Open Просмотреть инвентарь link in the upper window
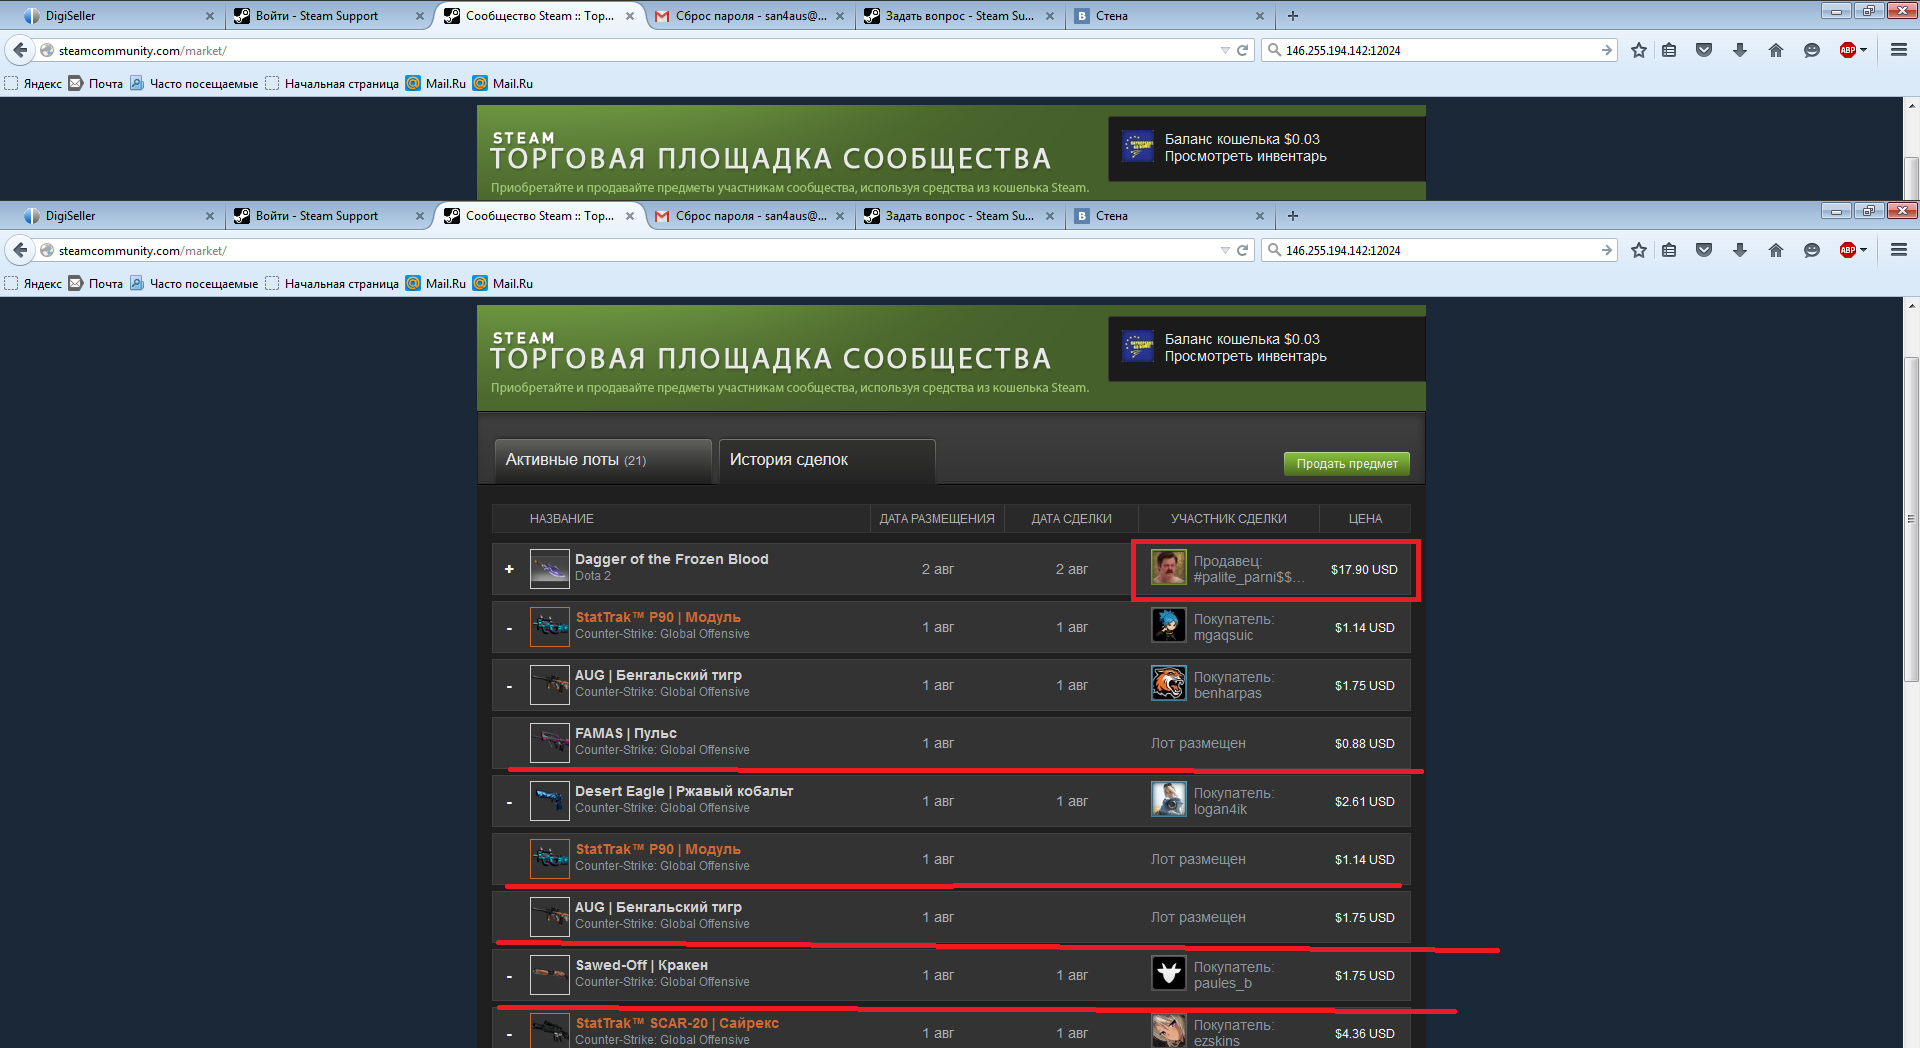The width and height of the screenshot is (1920, 1048). 1245,156
